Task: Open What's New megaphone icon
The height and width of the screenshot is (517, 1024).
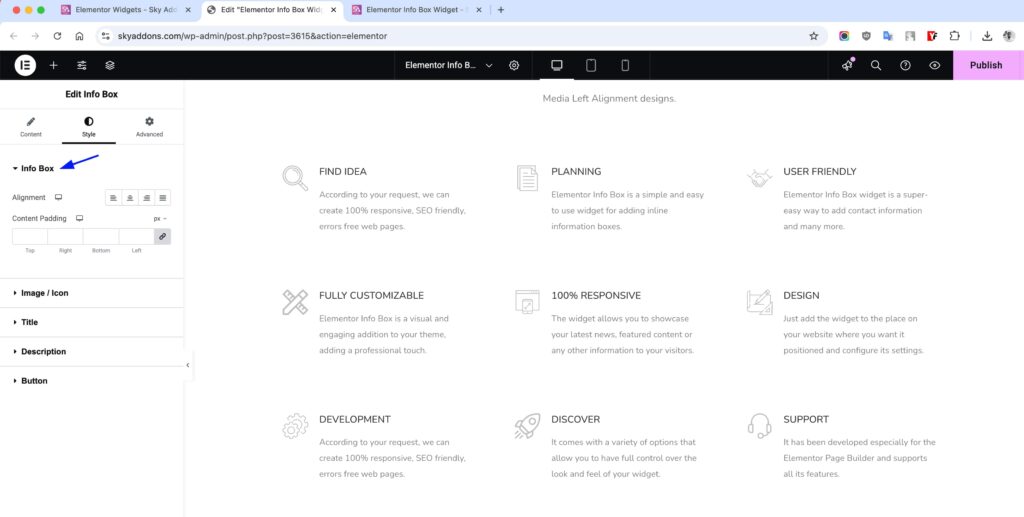Action: pos(848,65)
